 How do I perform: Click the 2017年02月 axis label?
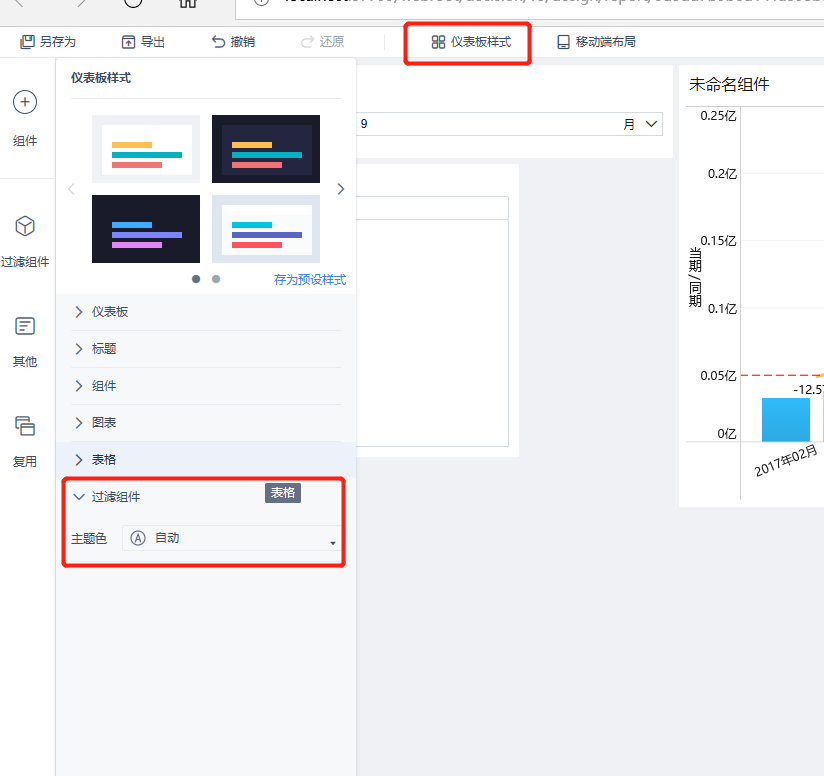[x=786, y=460]
